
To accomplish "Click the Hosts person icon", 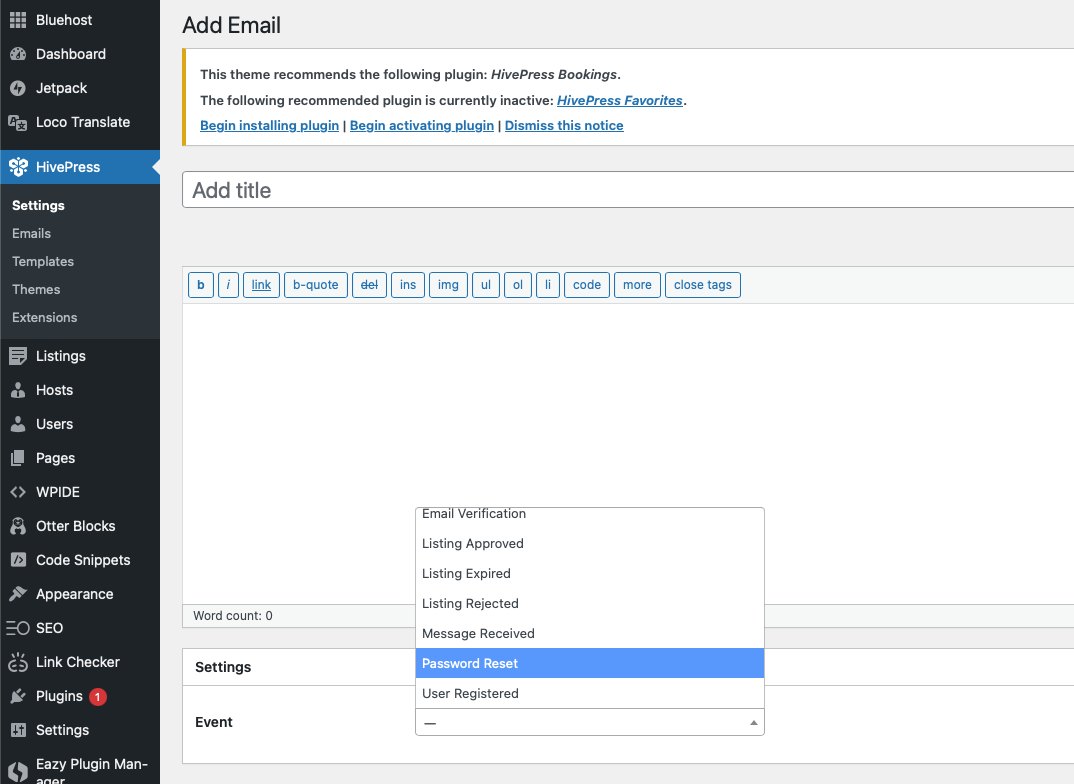I will click(x=18, y=390).
